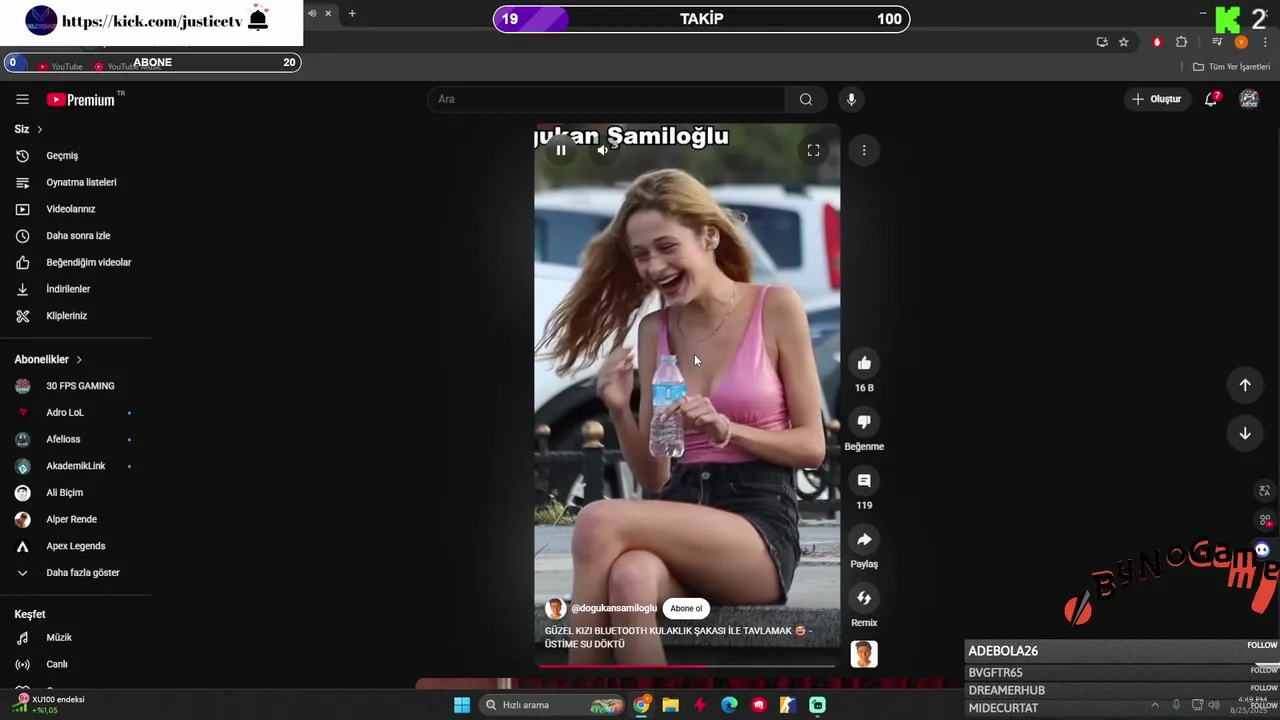Click the Ara search input field
Image resolution: width=1280 pixels, height=720 pixels.
pos(606,99)
